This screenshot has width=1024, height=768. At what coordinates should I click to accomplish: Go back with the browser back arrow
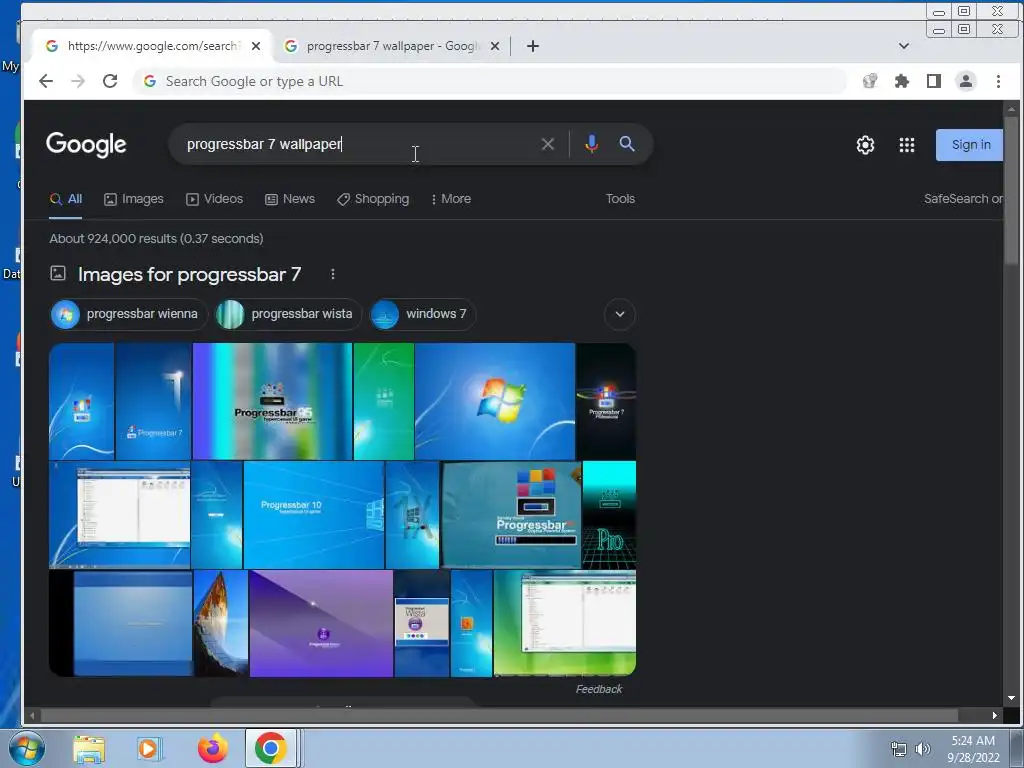46,81
